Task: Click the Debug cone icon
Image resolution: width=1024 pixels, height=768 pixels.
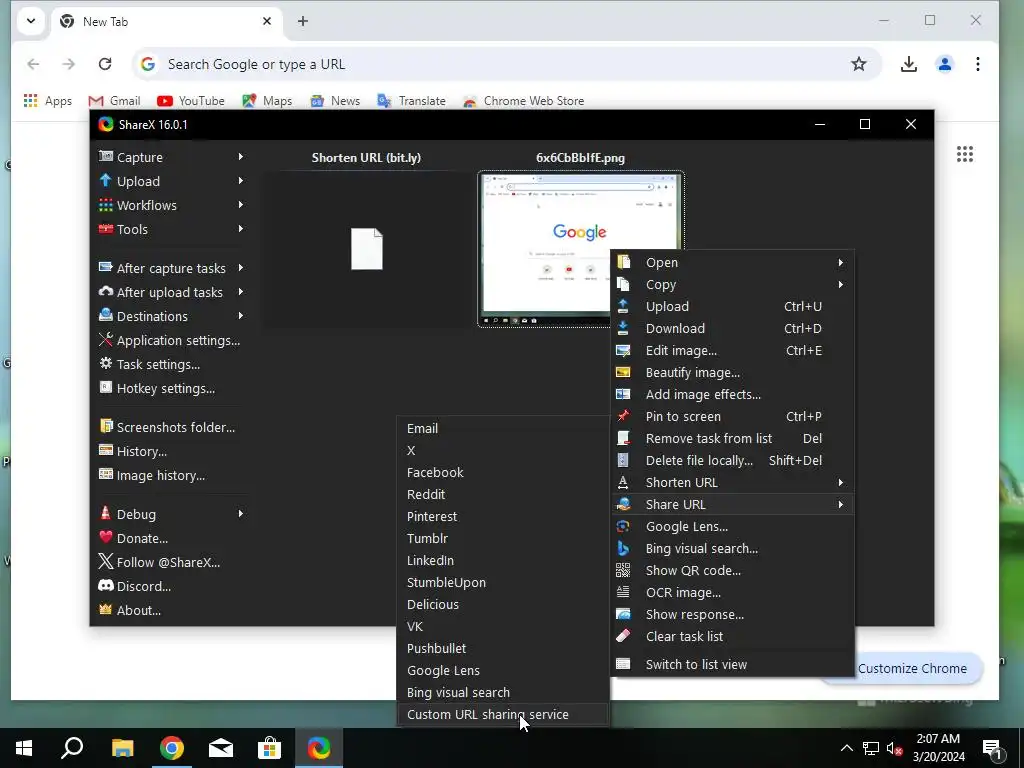Action: [105, 514]
